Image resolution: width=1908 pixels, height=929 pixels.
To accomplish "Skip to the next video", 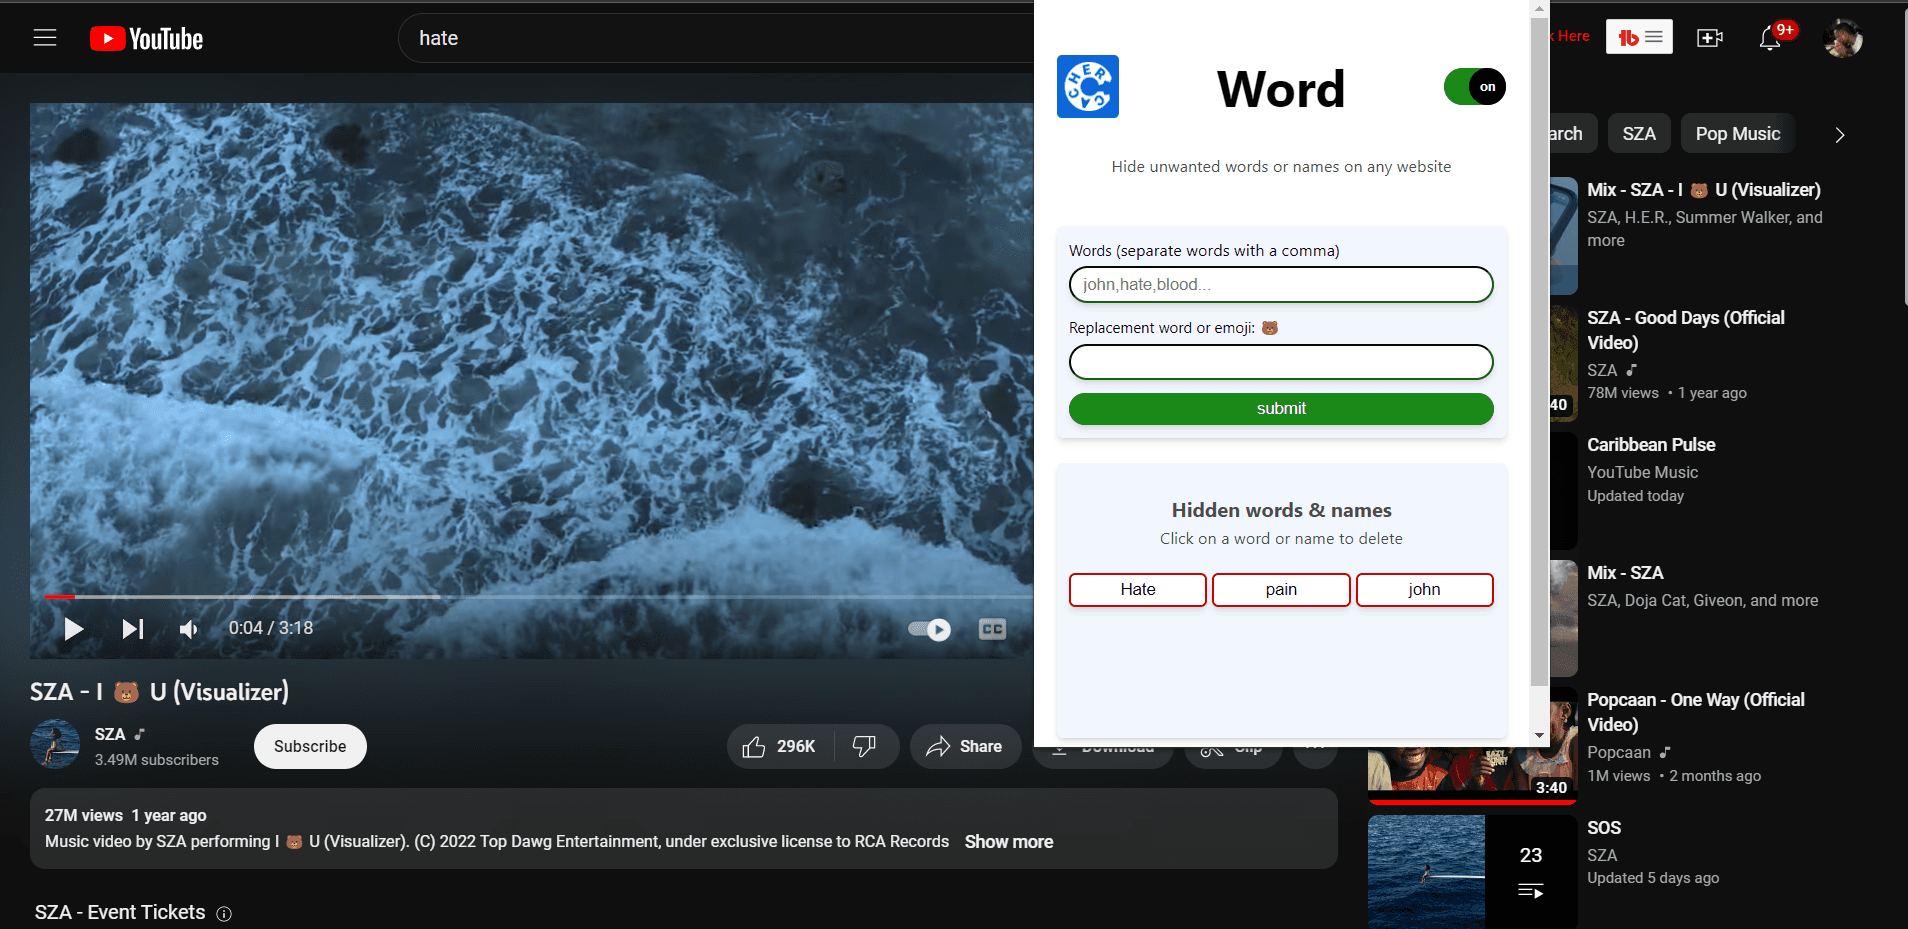I will coord(131,629).
